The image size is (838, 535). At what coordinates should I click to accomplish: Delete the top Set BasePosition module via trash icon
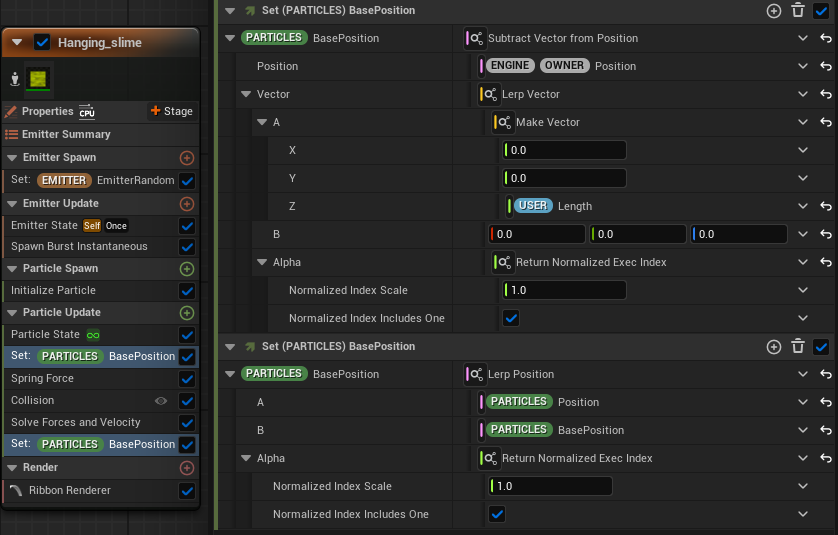797,11
